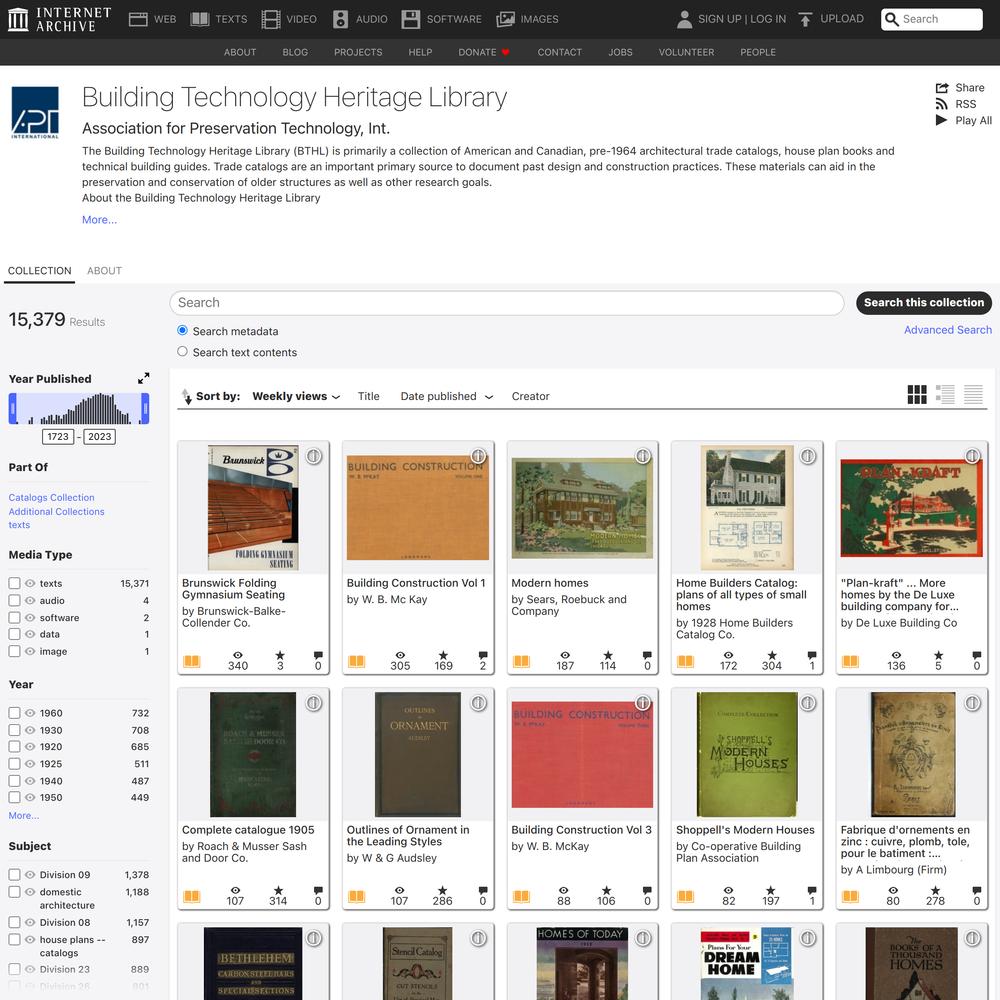The height and width of the screenshot is (1000, 1000).
Task: Open the Software section icon
Action: coord(411,19)
